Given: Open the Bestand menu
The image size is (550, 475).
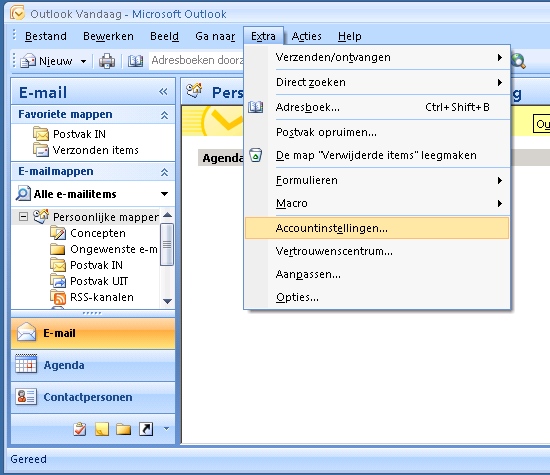Looking at the screenshot, I should [46, 36].
